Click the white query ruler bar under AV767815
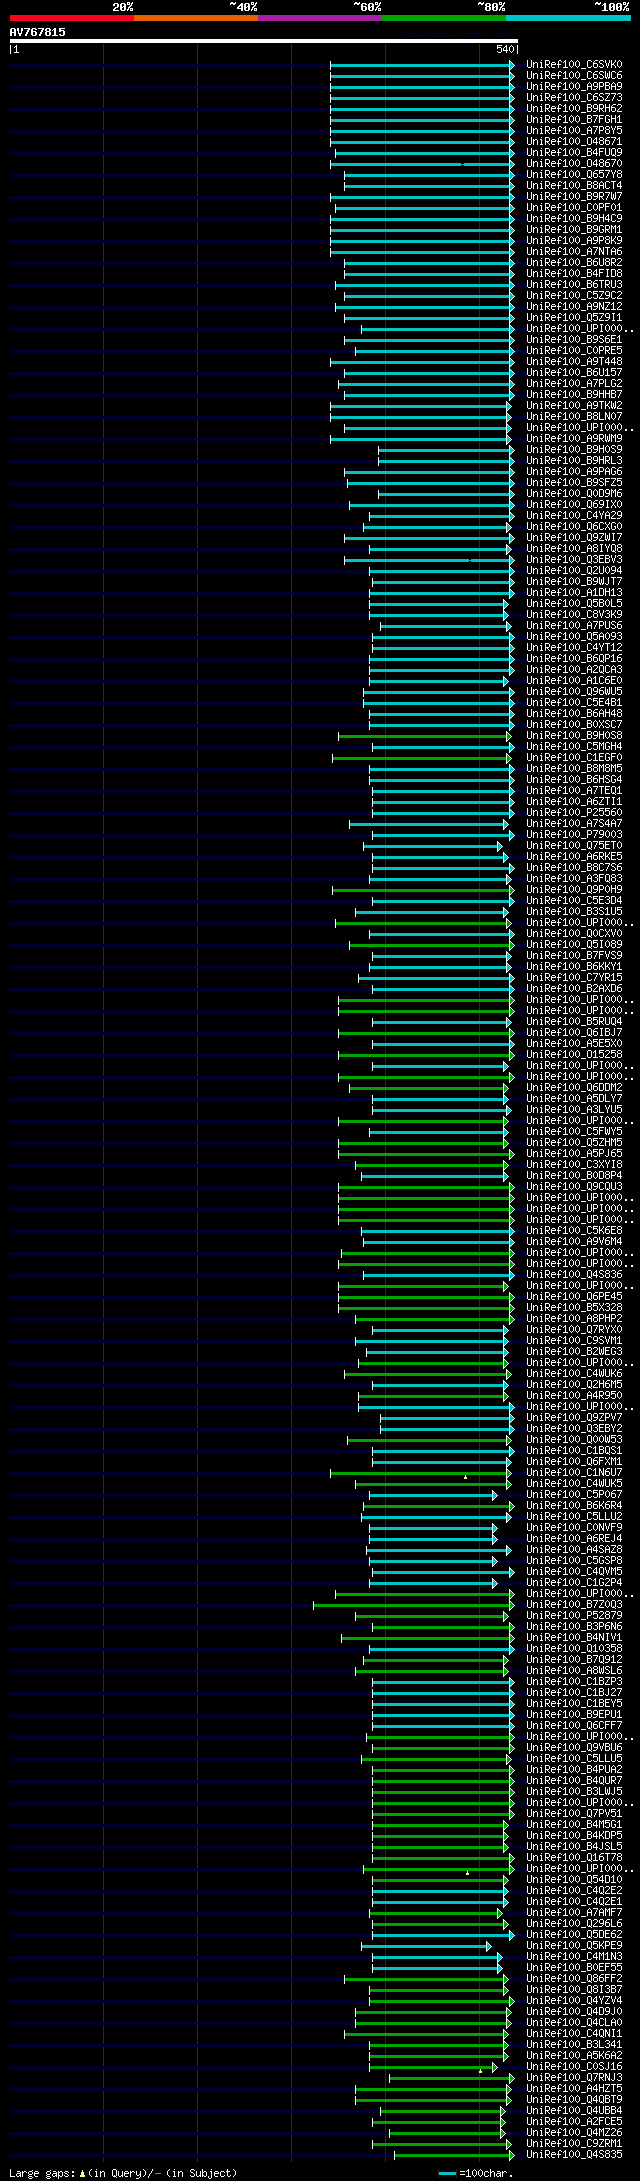This screenshot has width=640, height=2181. pyautogui.click(x=263, y=41)
